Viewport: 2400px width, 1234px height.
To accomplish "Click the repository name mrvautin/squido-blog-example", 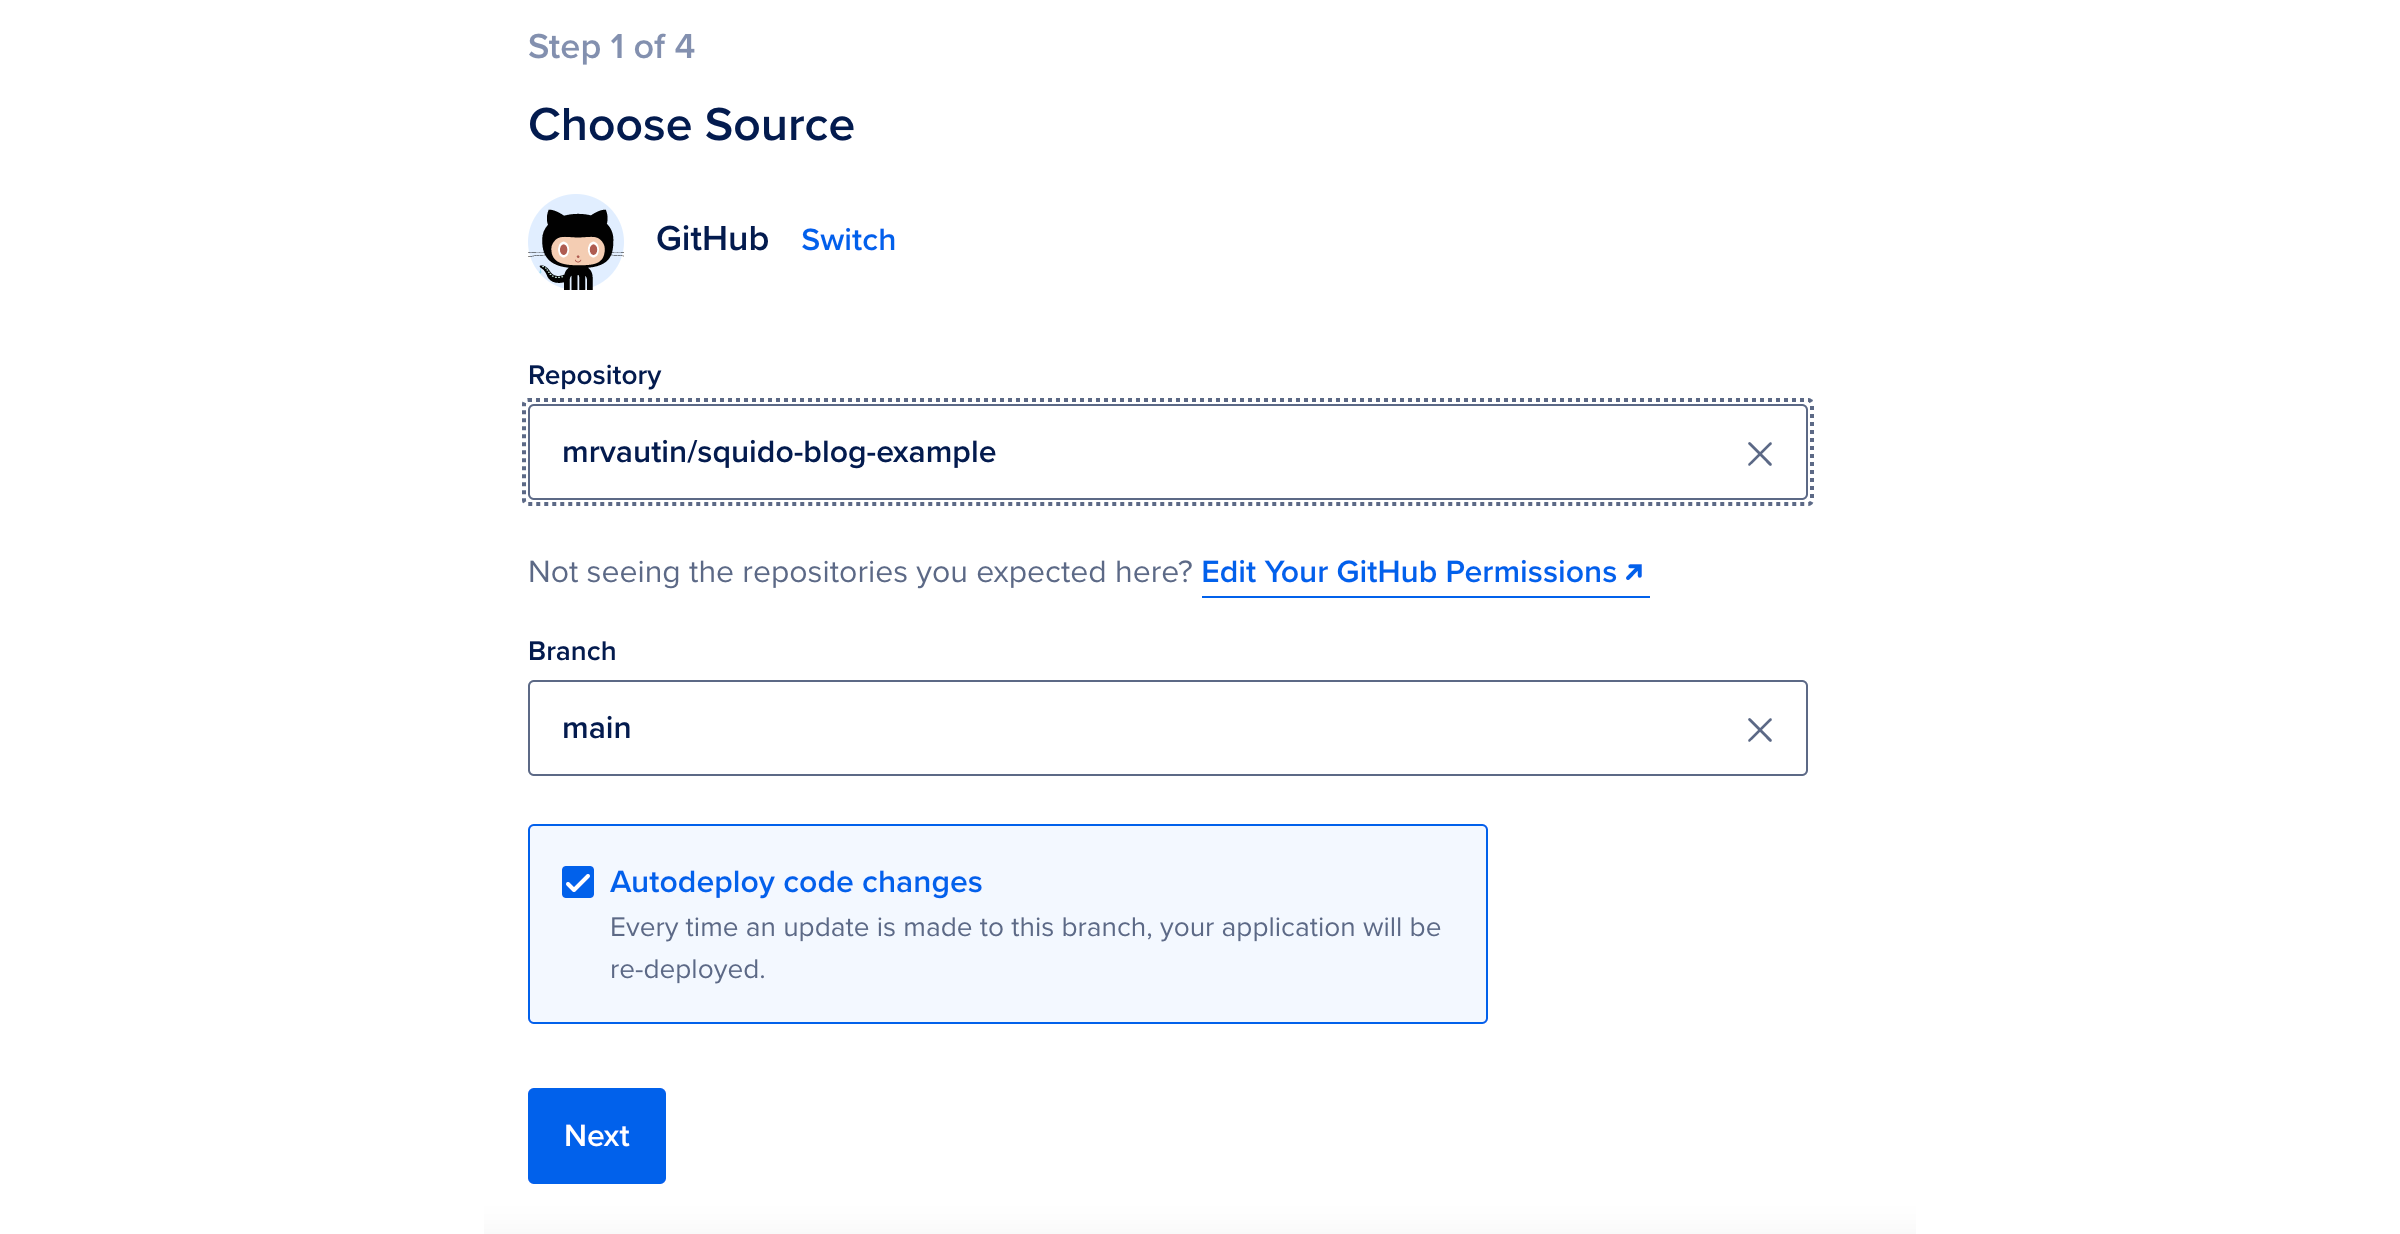I will (779, 452).
